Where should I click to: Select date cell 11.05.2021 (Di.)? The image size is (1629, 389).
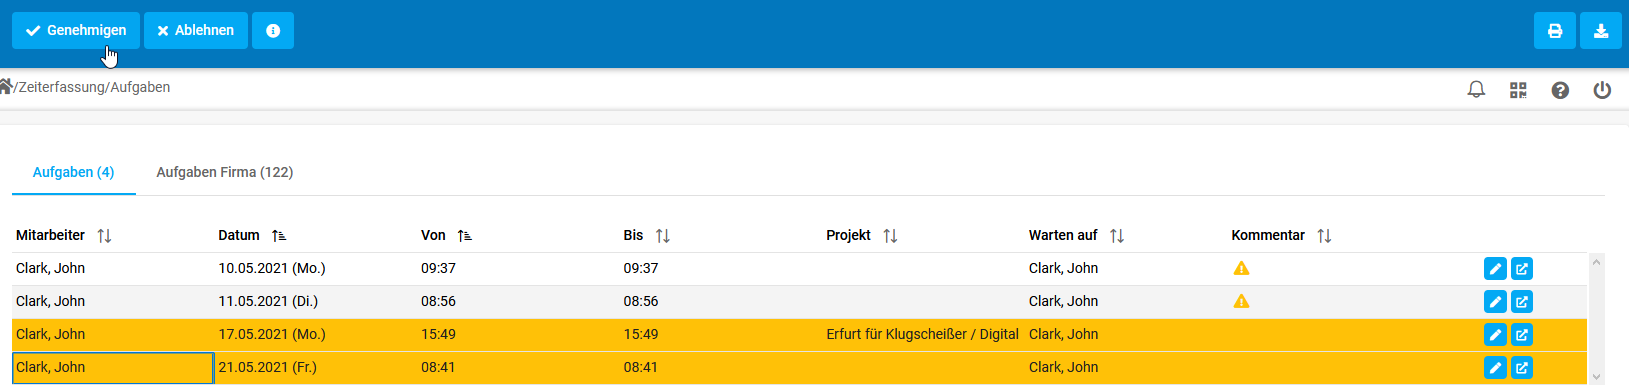[316, 301]
